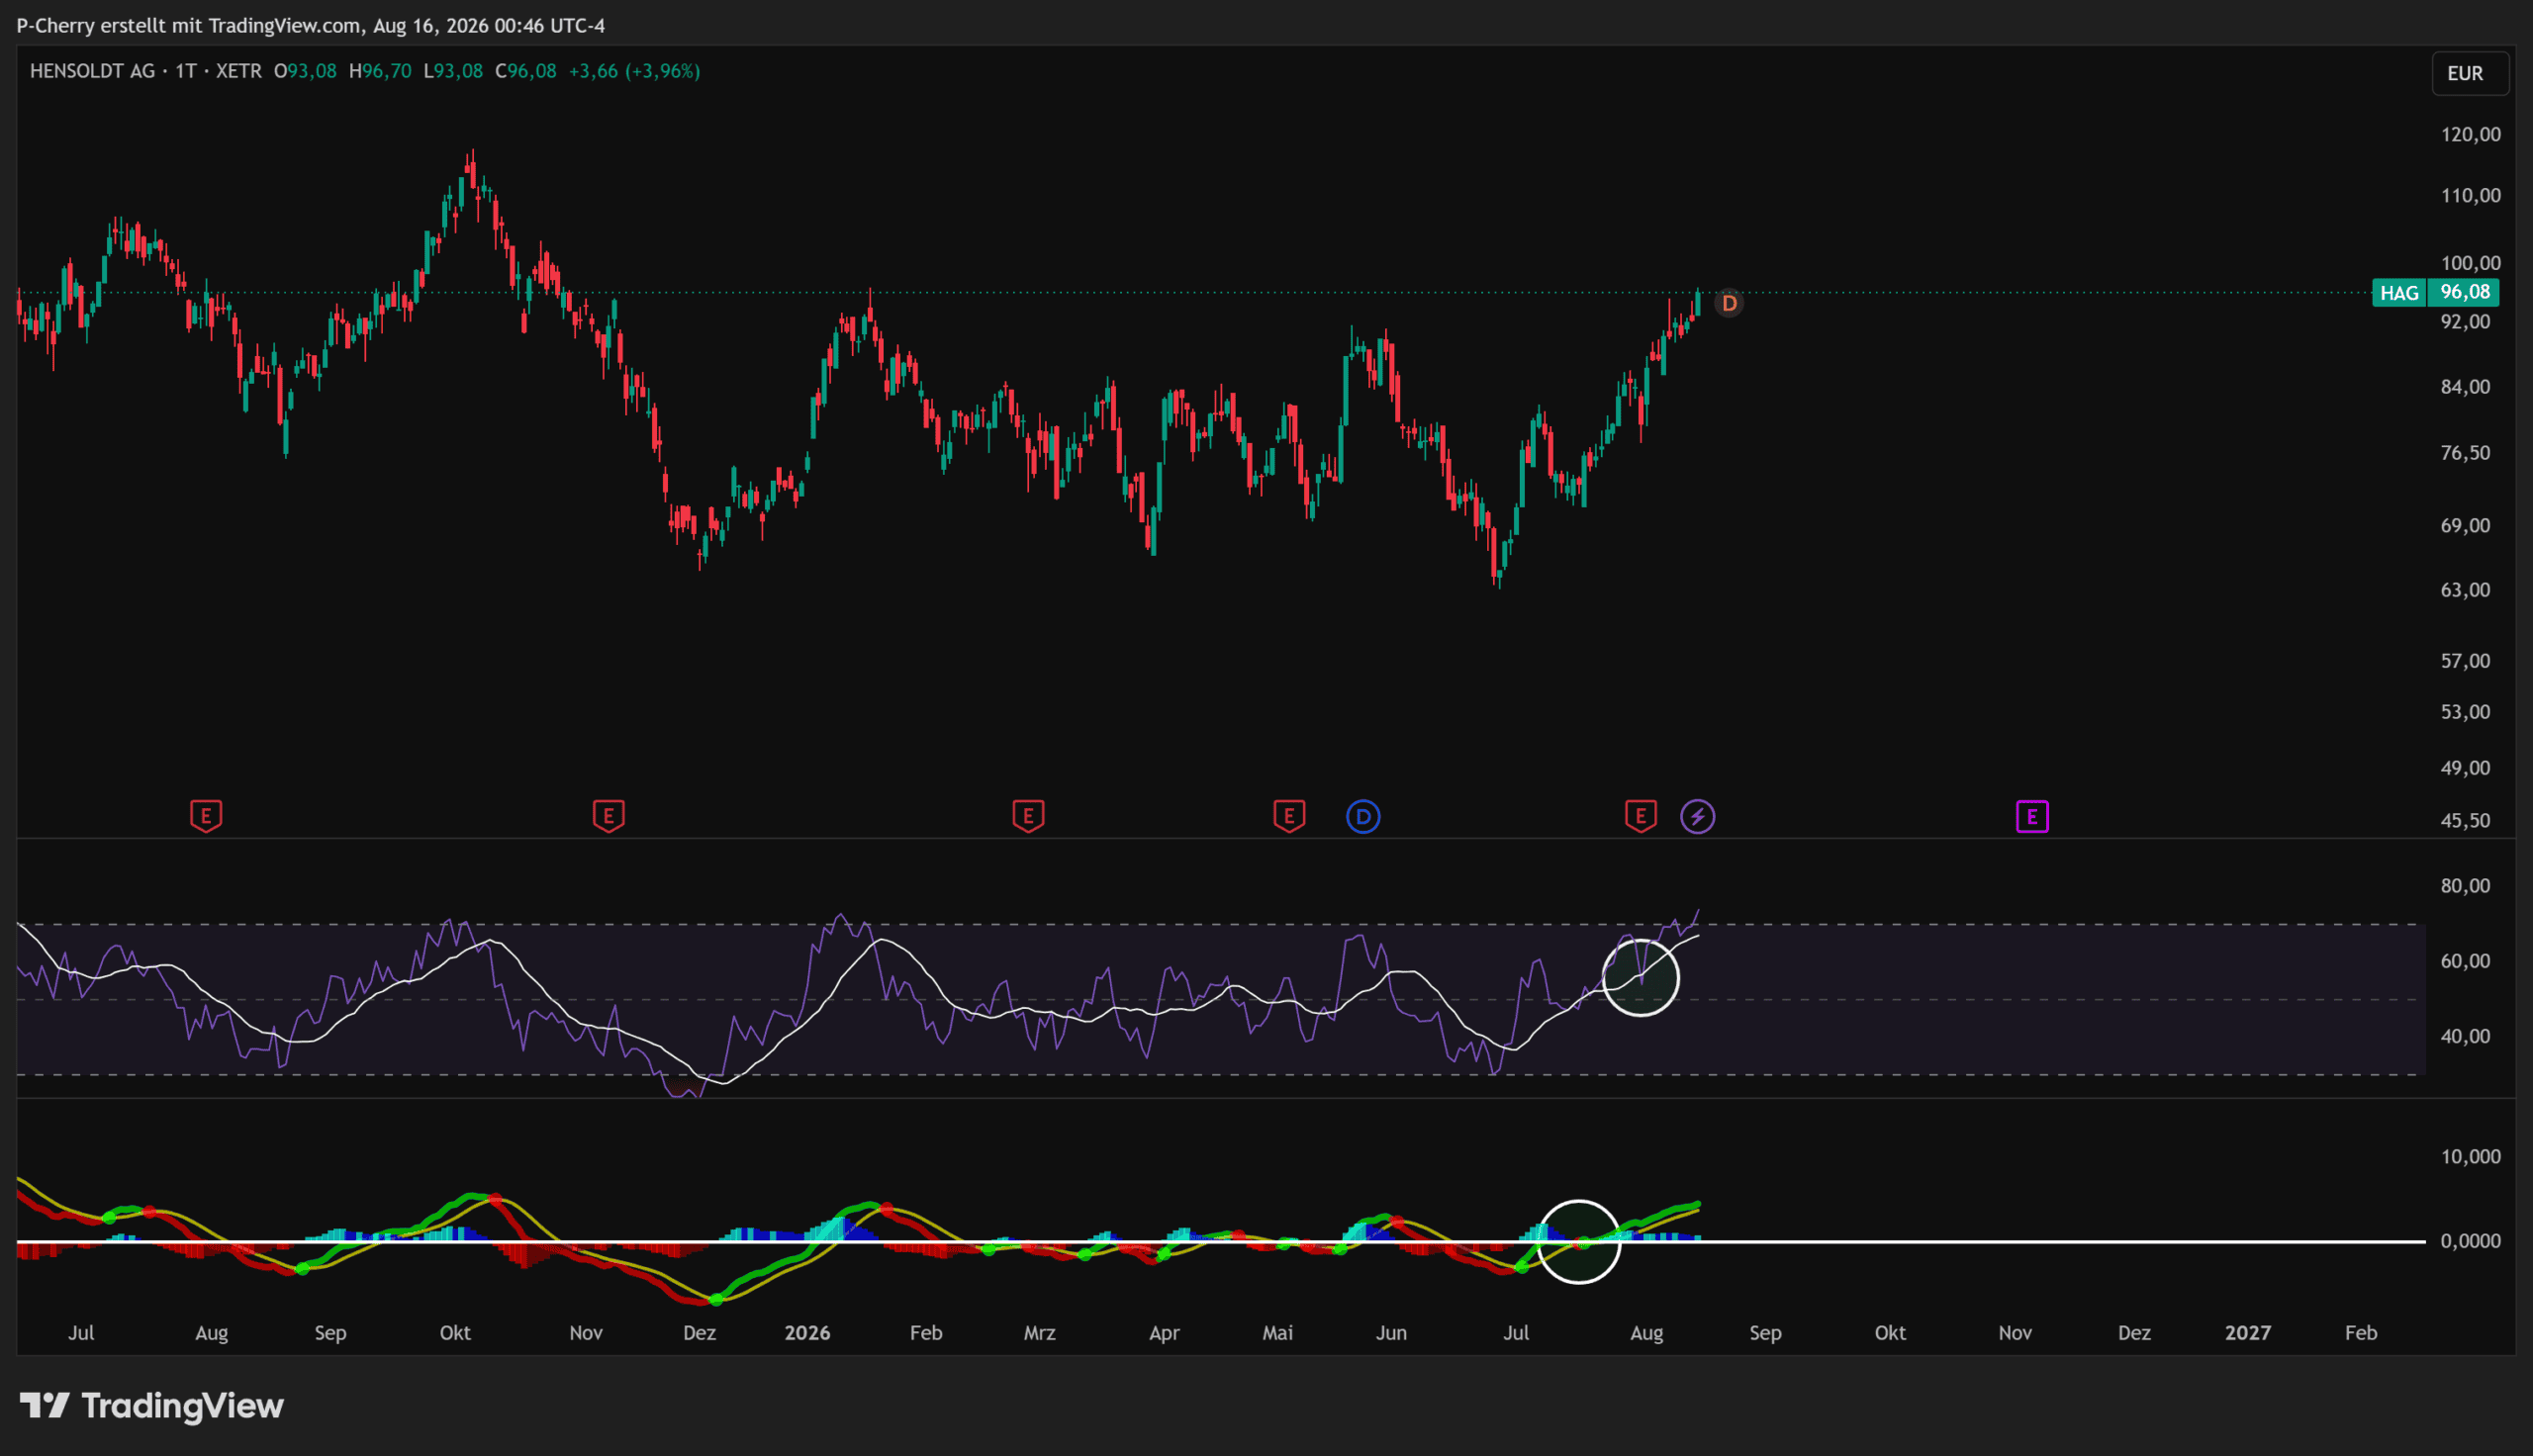Open the red earnings 'E' marker at November 2025

[609, 816]
